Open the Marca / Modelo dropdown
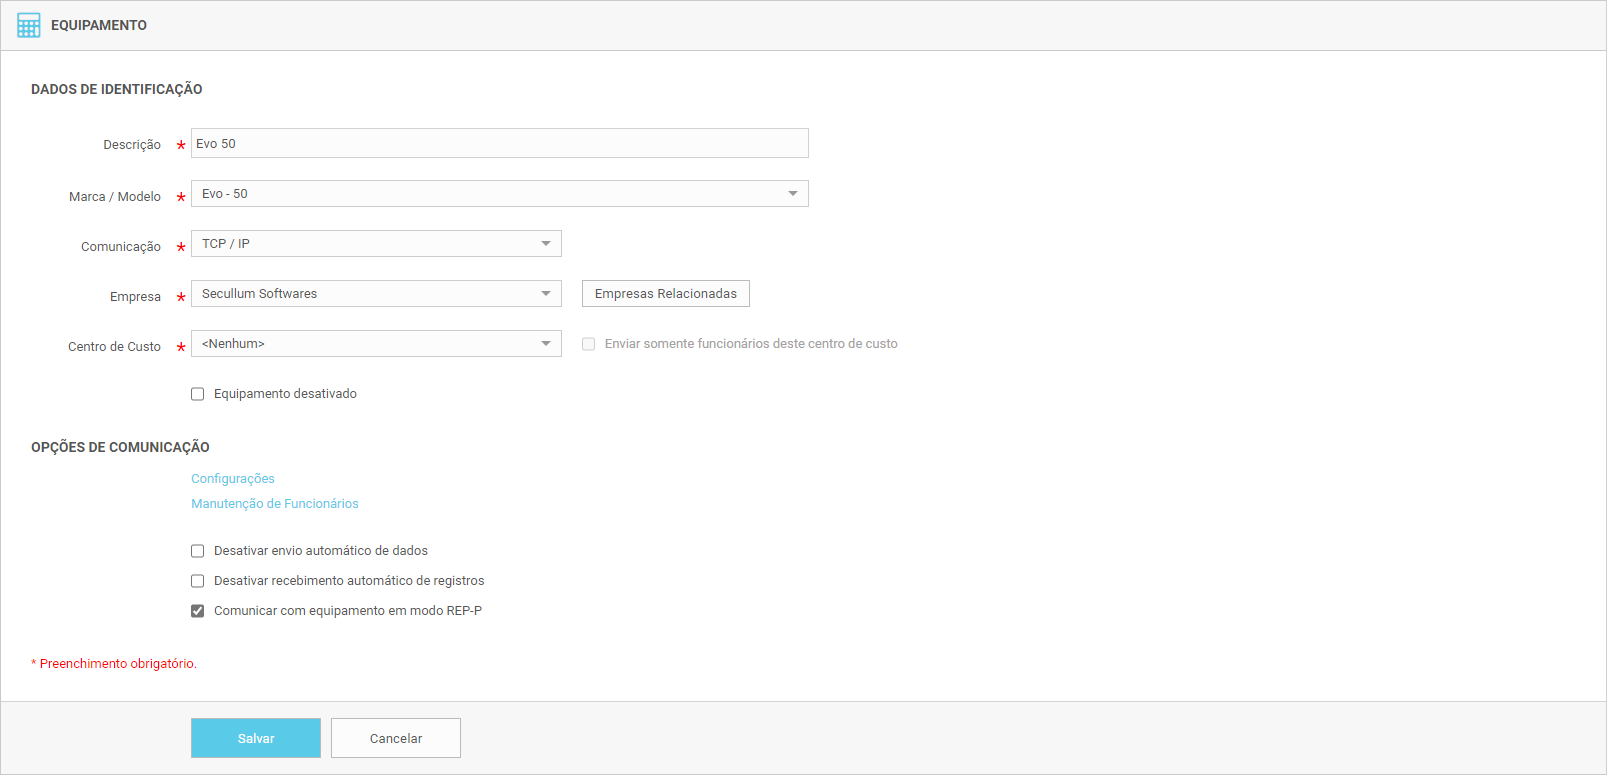 pos(499,194)
